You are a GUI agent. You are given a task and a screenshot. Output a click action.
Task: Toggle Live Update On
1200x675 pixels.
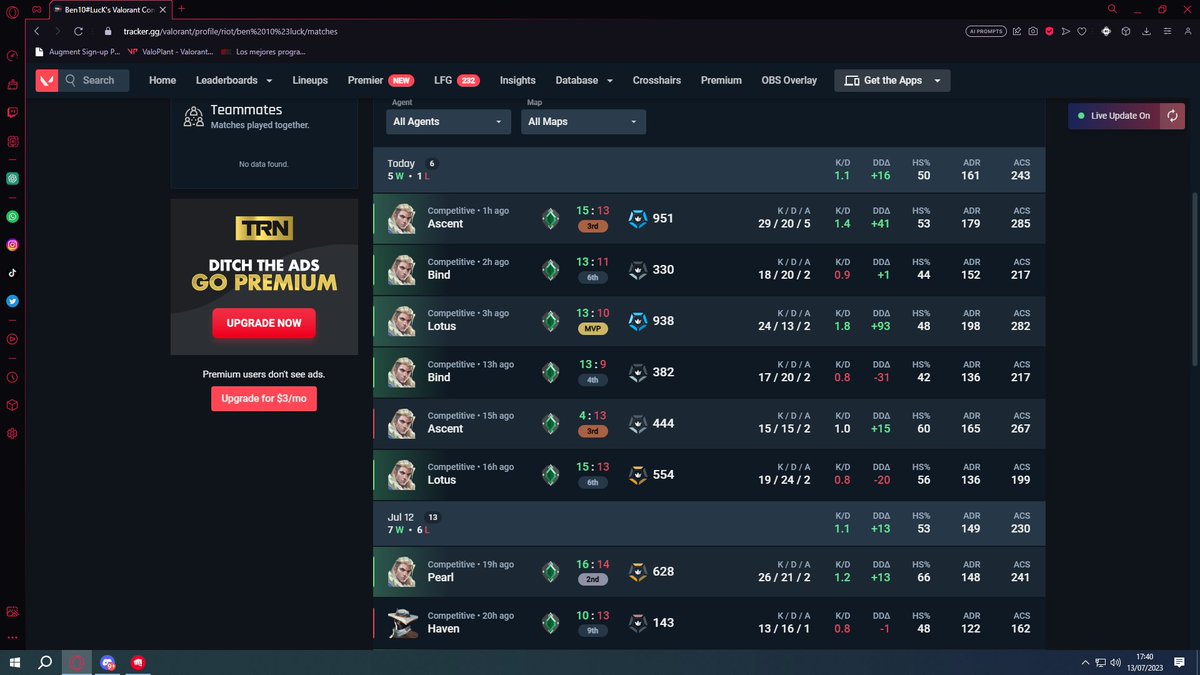[x=1114, y=116]
